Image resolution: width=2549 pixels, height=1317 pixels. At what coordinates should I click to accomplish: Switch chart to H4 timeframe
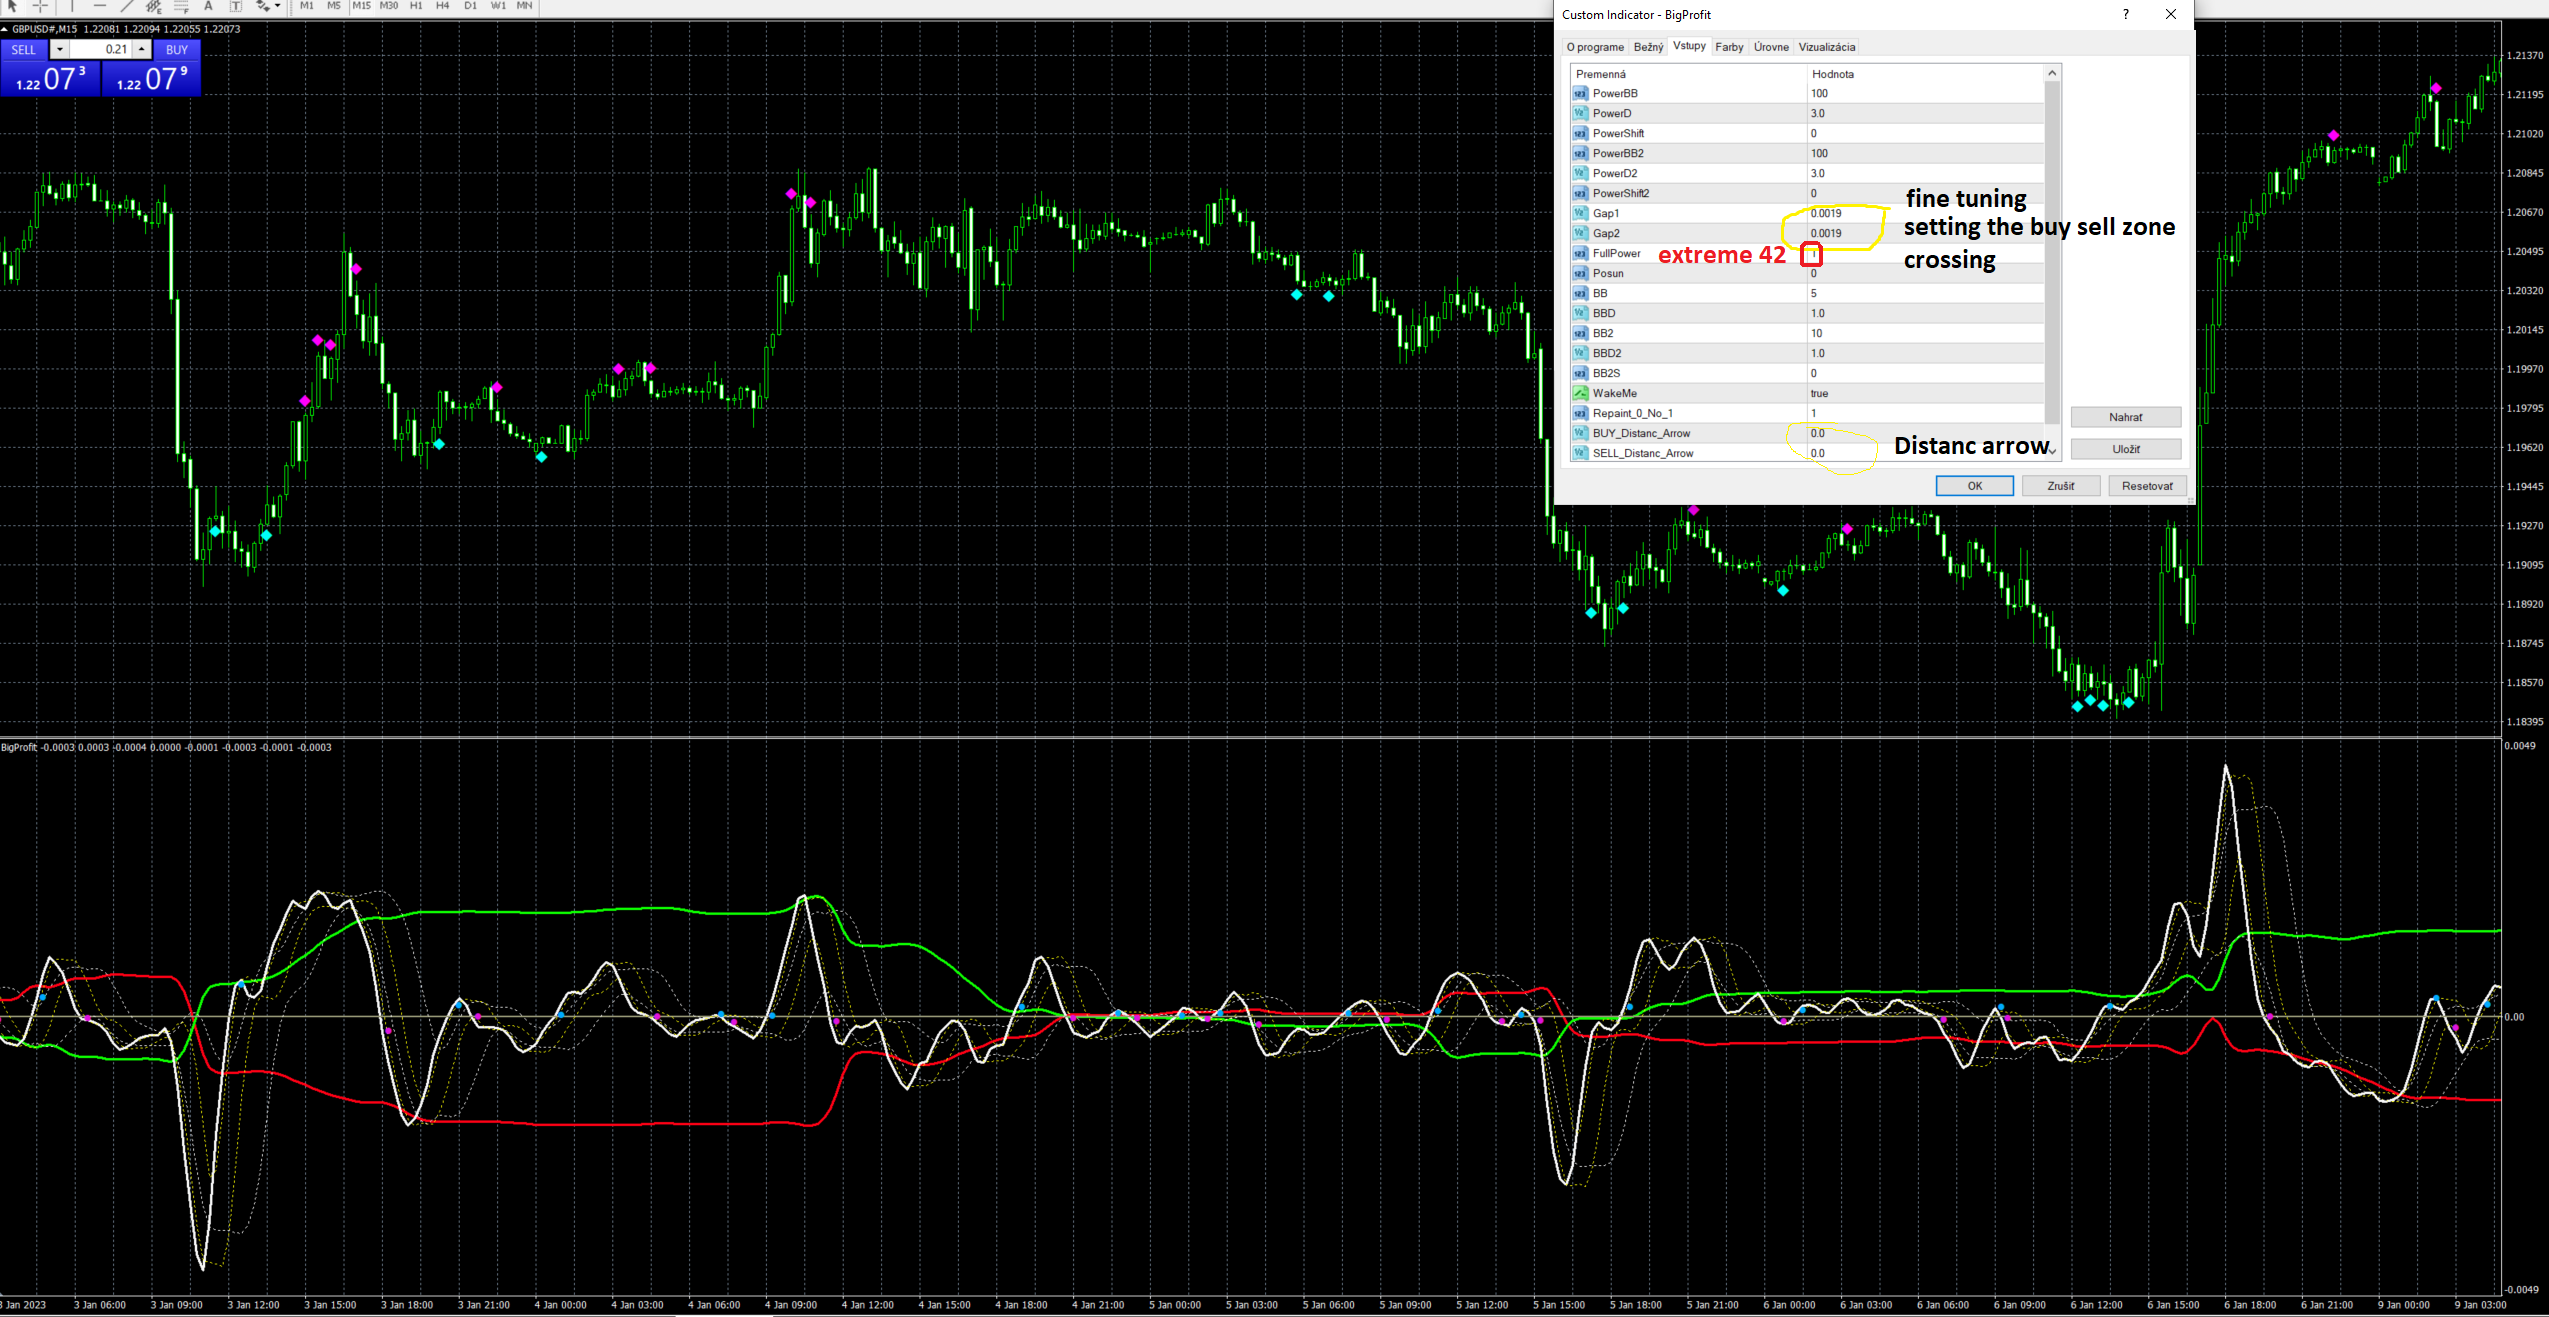tap(443, 6)
